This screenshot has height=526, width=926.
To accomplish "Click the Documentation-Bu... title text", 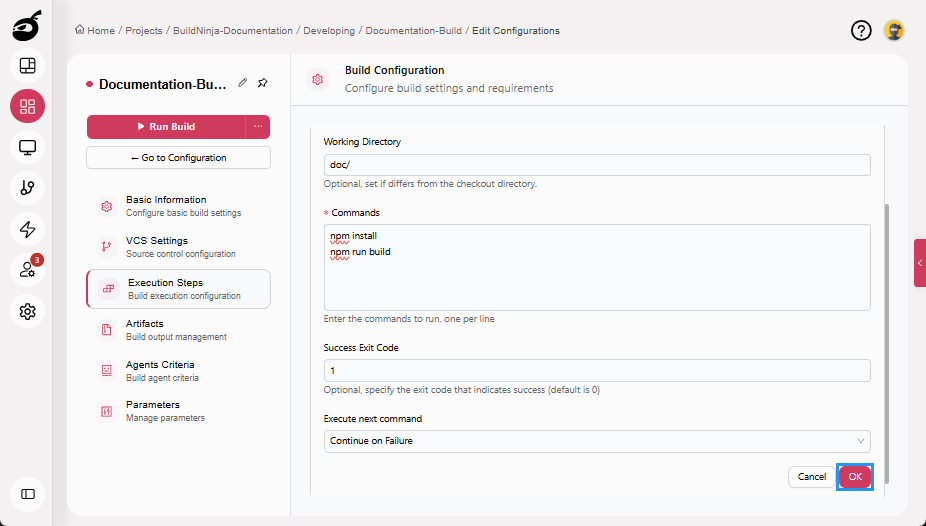I will click(162, 84).
